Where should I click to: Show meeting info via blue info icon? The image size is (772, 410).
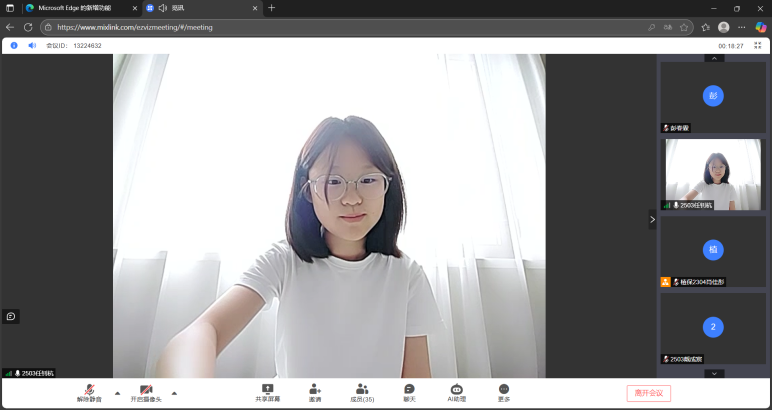(14, 45)
